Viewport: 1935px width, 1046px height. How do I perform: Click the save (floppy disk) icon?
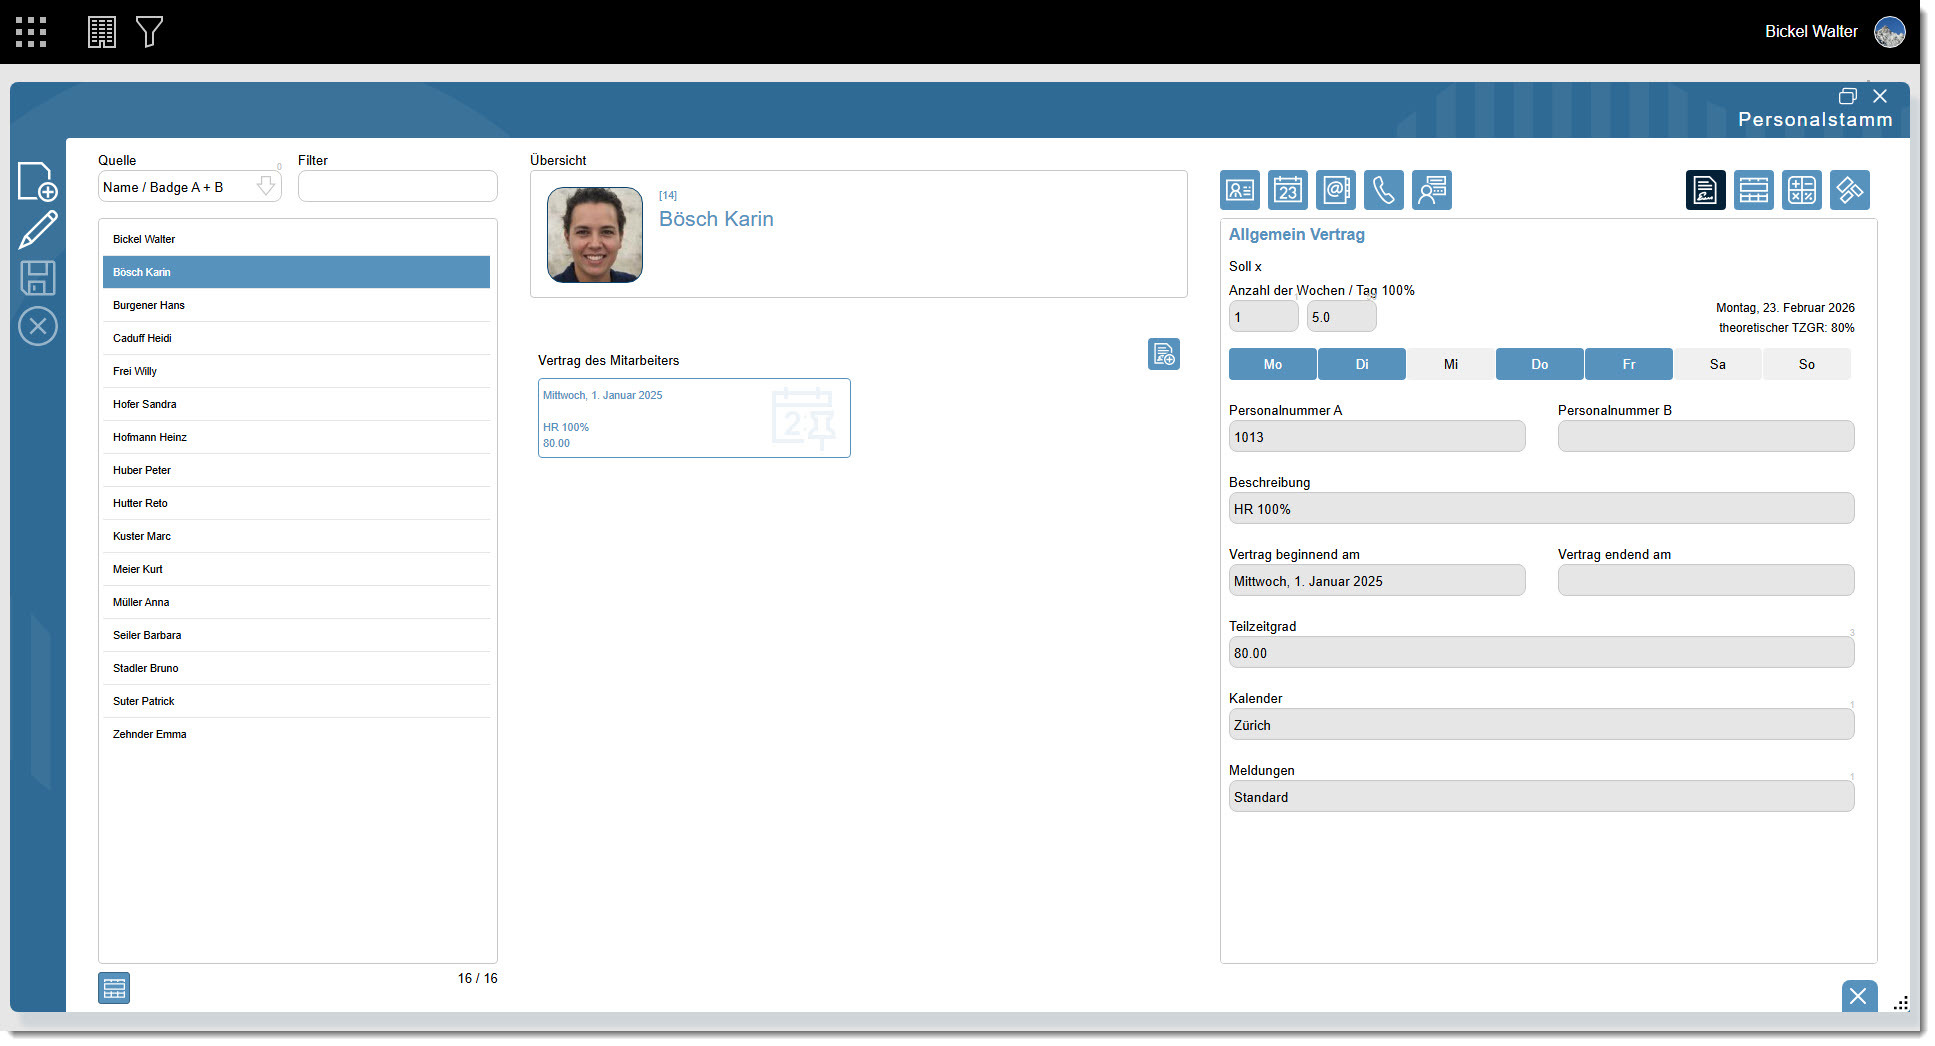[38, 278]
